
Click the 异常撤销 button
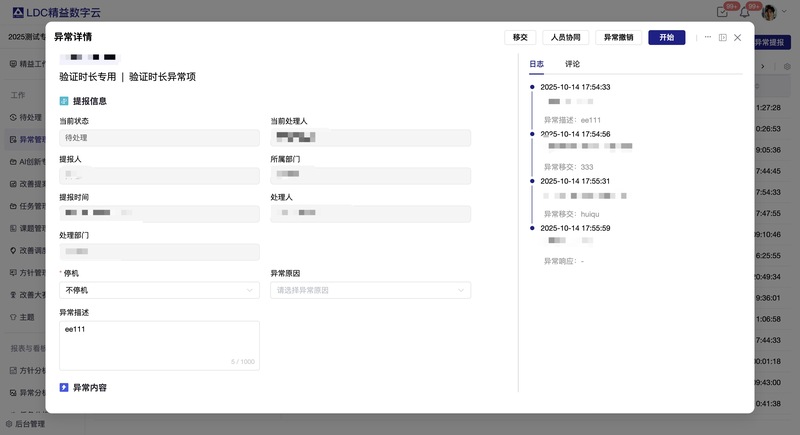[618, 37]
